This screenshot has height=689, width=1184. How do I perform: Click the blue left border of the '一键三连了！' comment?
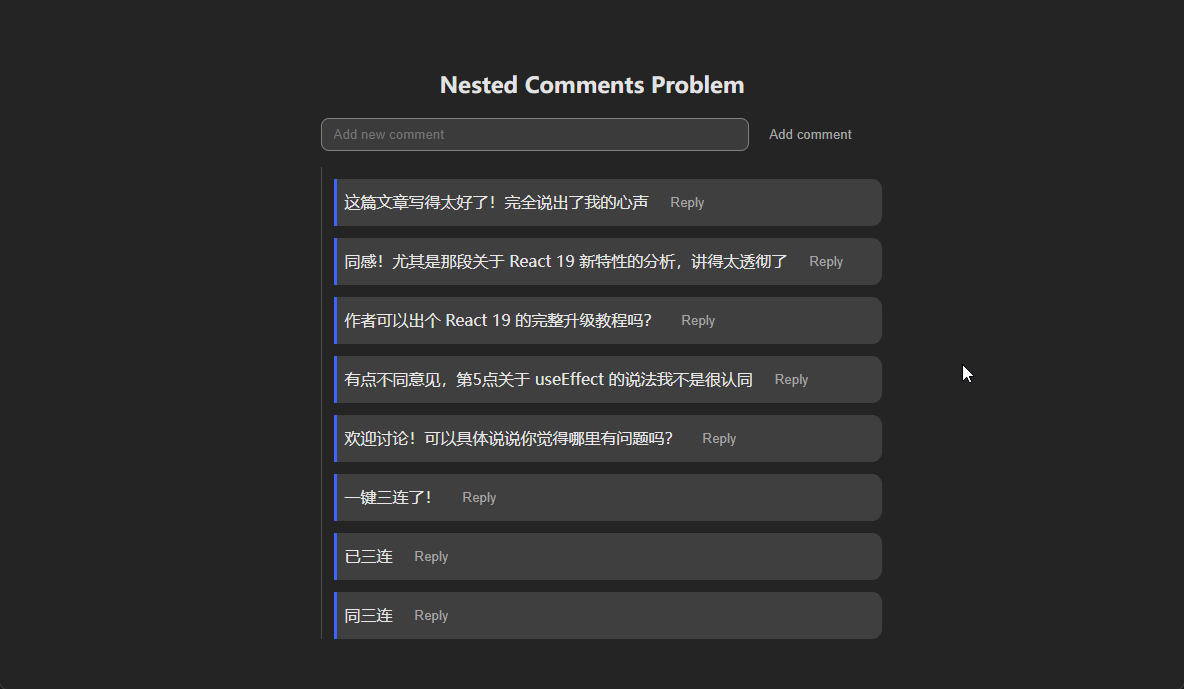click(336, 498)
